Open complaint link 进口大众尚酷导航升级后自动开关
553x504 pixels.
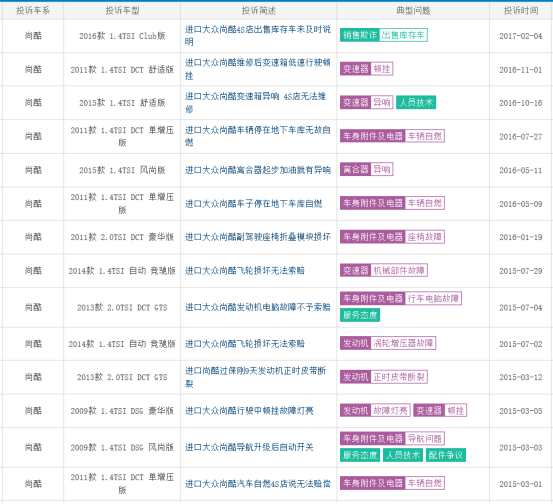click(249, 447)
